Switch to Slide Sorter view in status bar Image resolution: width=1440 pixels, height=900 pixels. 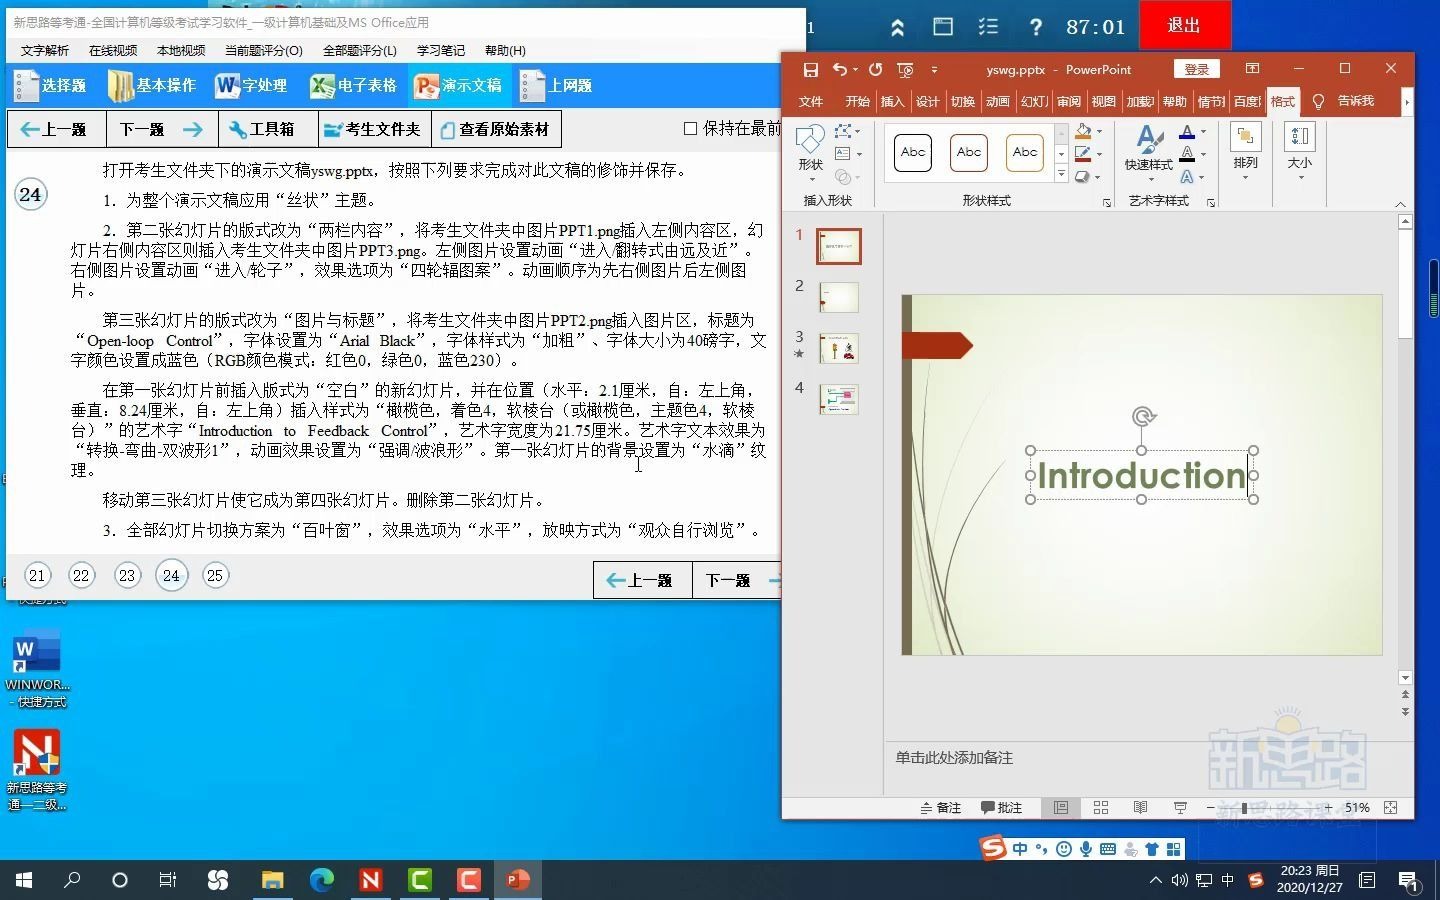pos(1100,808)
